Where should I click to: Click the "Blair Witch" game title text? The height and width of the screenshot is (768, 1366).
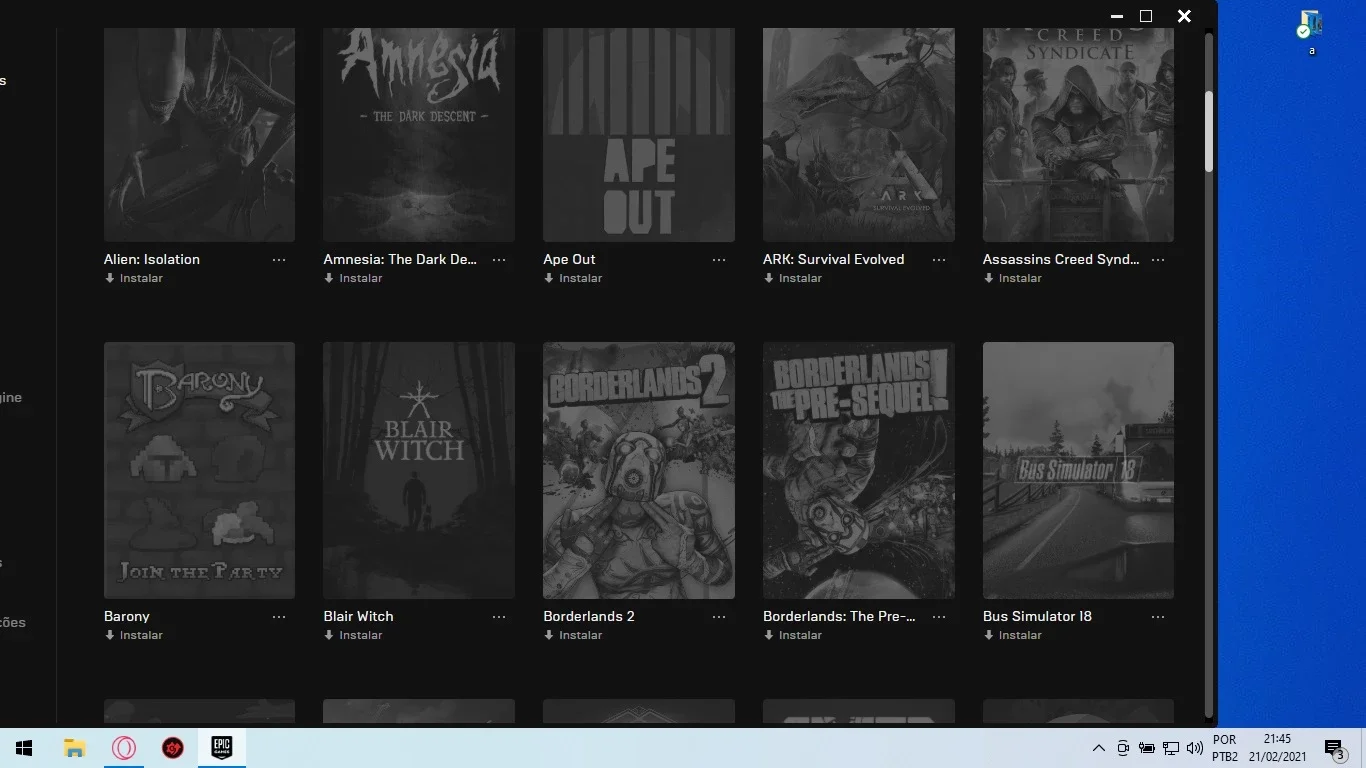[358, 616]
